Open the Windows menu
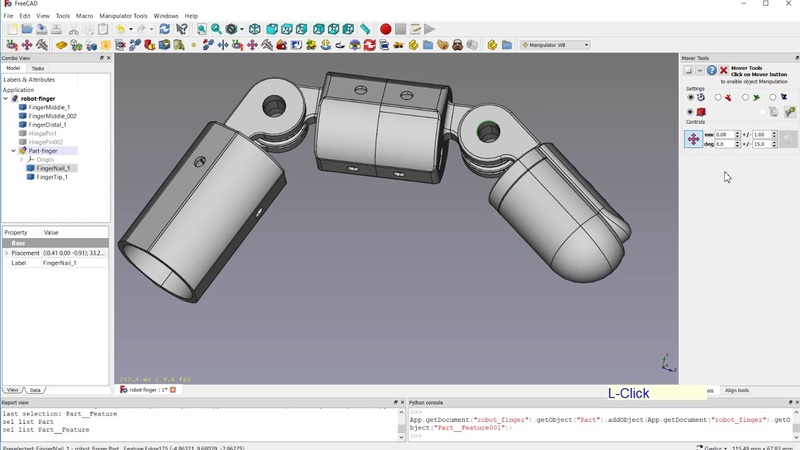800x450 pixels. 166,16
